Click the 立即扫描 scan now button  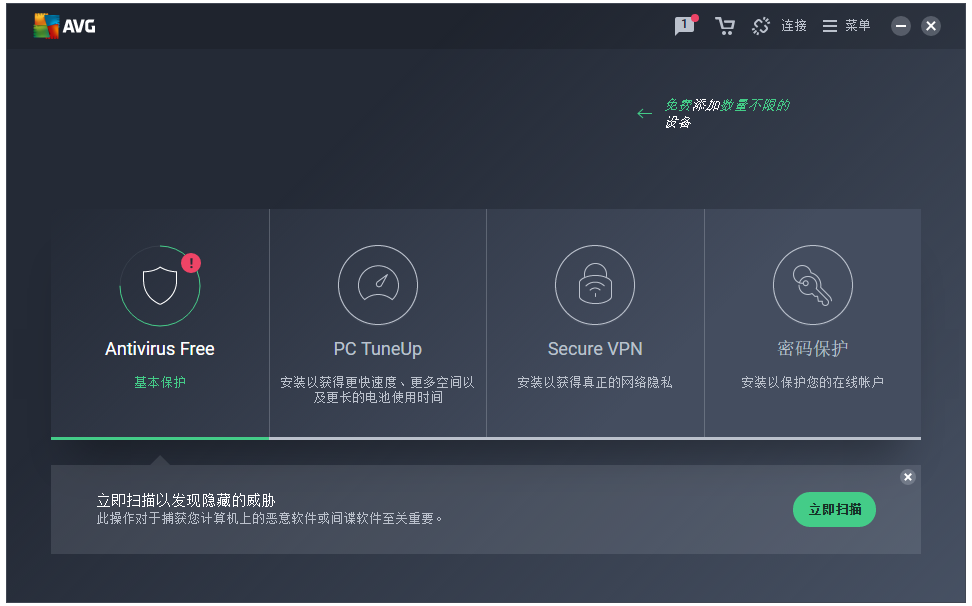pos(834,509)
